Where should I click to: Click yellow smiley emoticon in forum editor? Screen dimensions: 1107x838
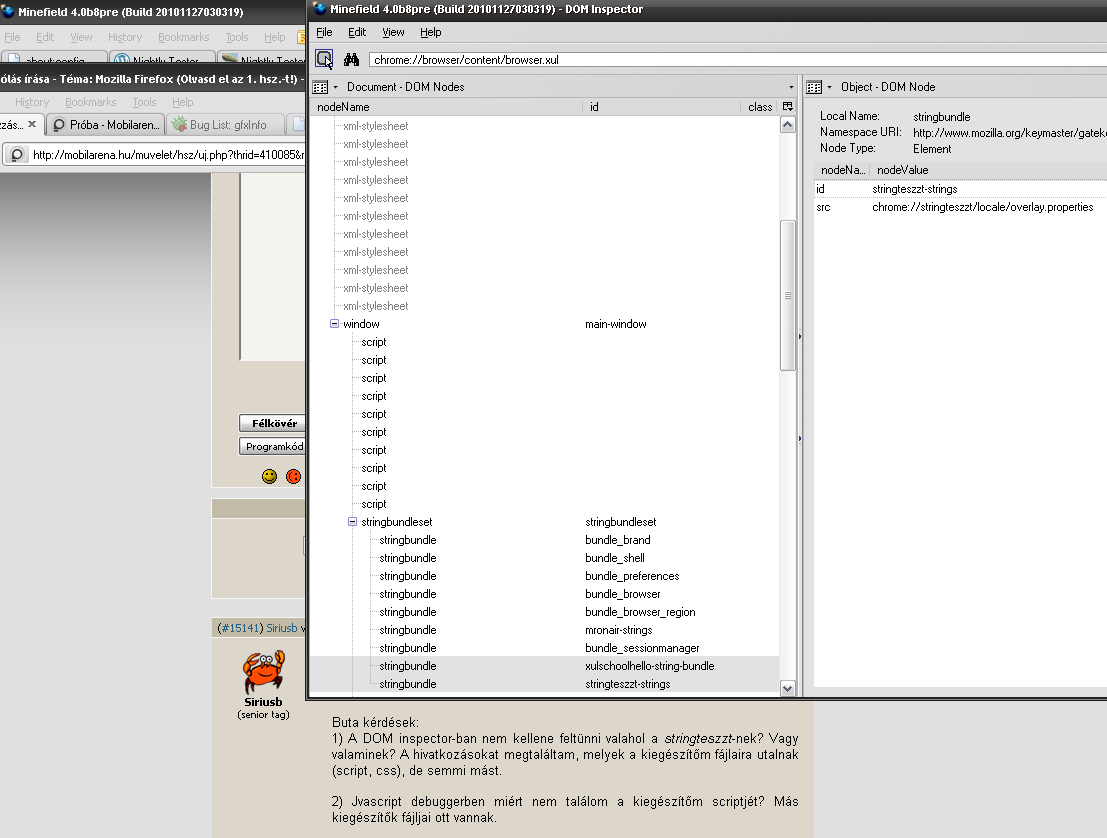(269, 477)
